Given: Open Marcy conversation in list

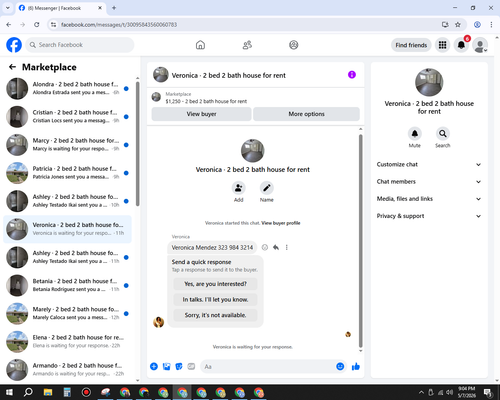Looking at the screenshot, I should click(67, 145).
